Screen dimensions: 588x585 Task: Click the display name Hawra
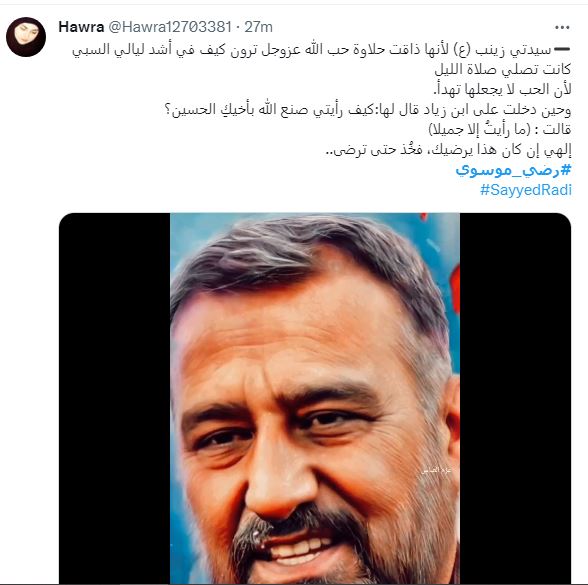click(x=81, y=27)
